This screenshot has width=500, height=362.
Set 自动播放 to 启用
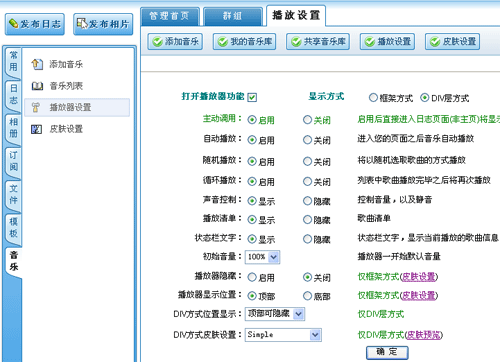[x=252, y=140]
